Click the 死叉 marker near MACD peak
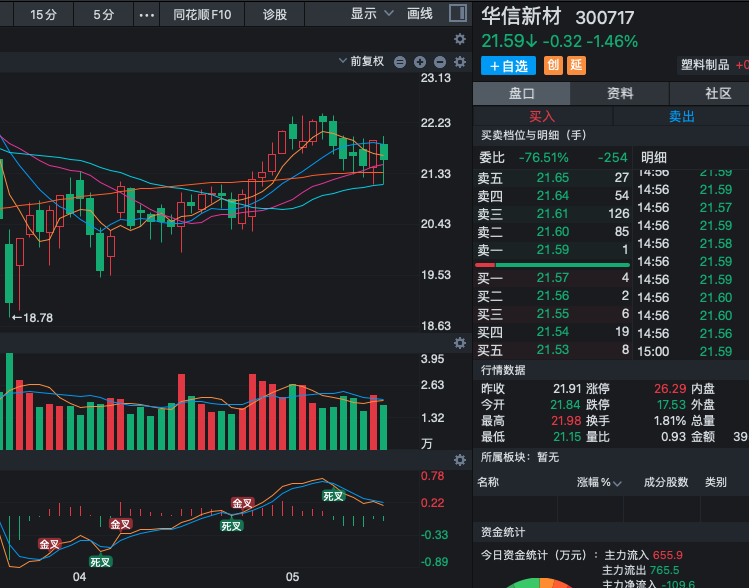 (x=333, y=496)
